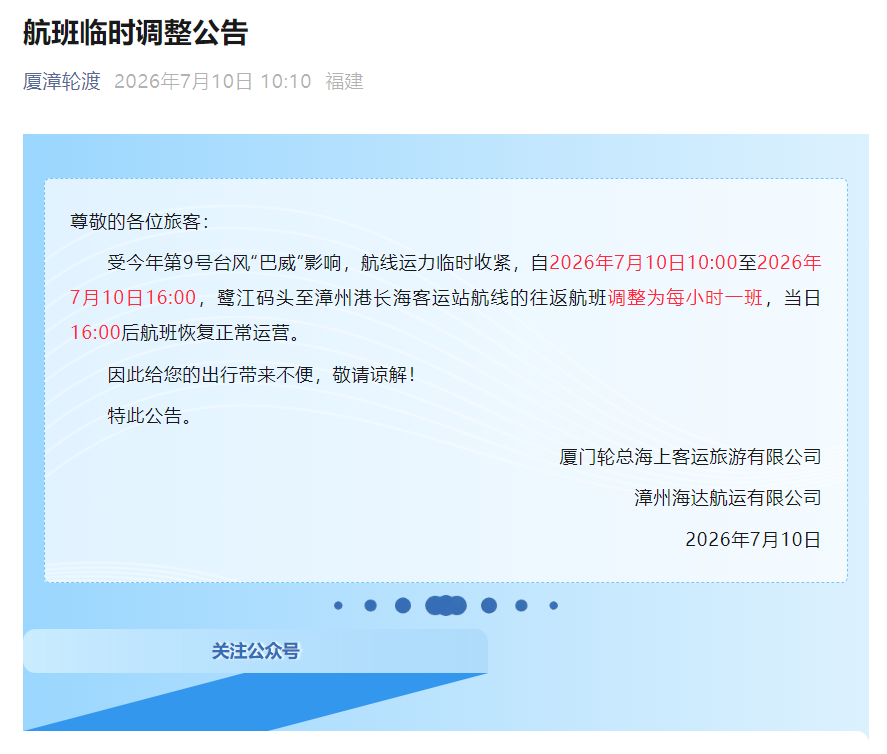Click red text 调整为每小时一班
Viewport: 887px width, 754px height.
685,298
